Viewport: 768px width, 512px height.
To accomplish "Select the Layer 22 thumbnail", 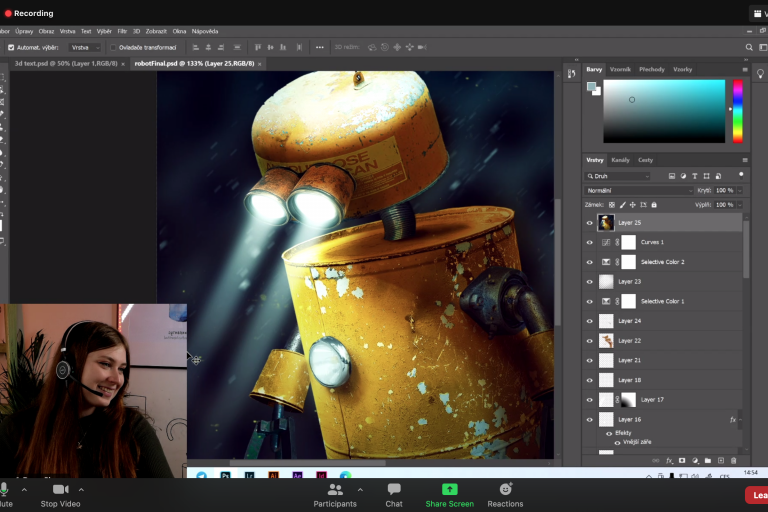I will point(606,341).
